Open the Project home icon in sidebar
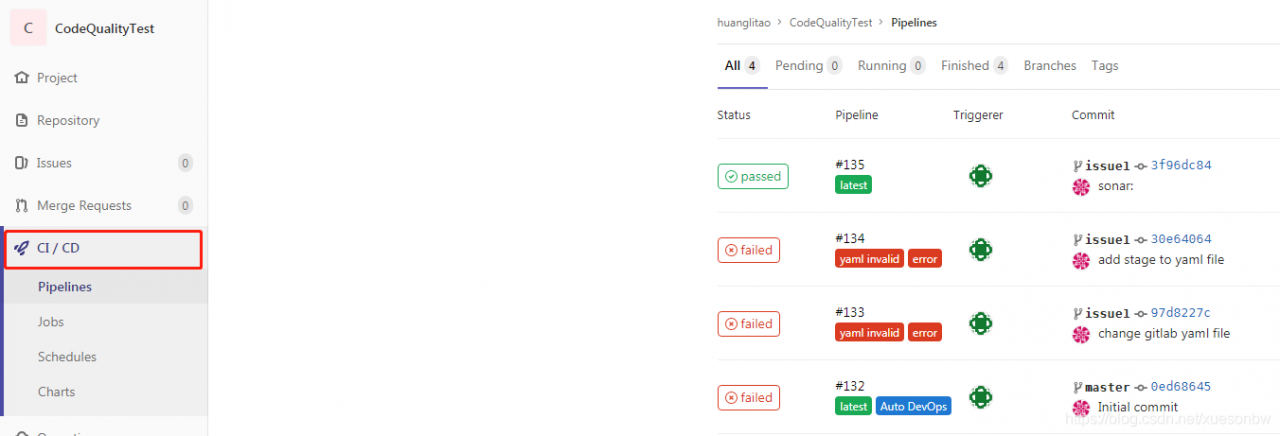This screenshot has width=1280, height=436. click(22, 78)
